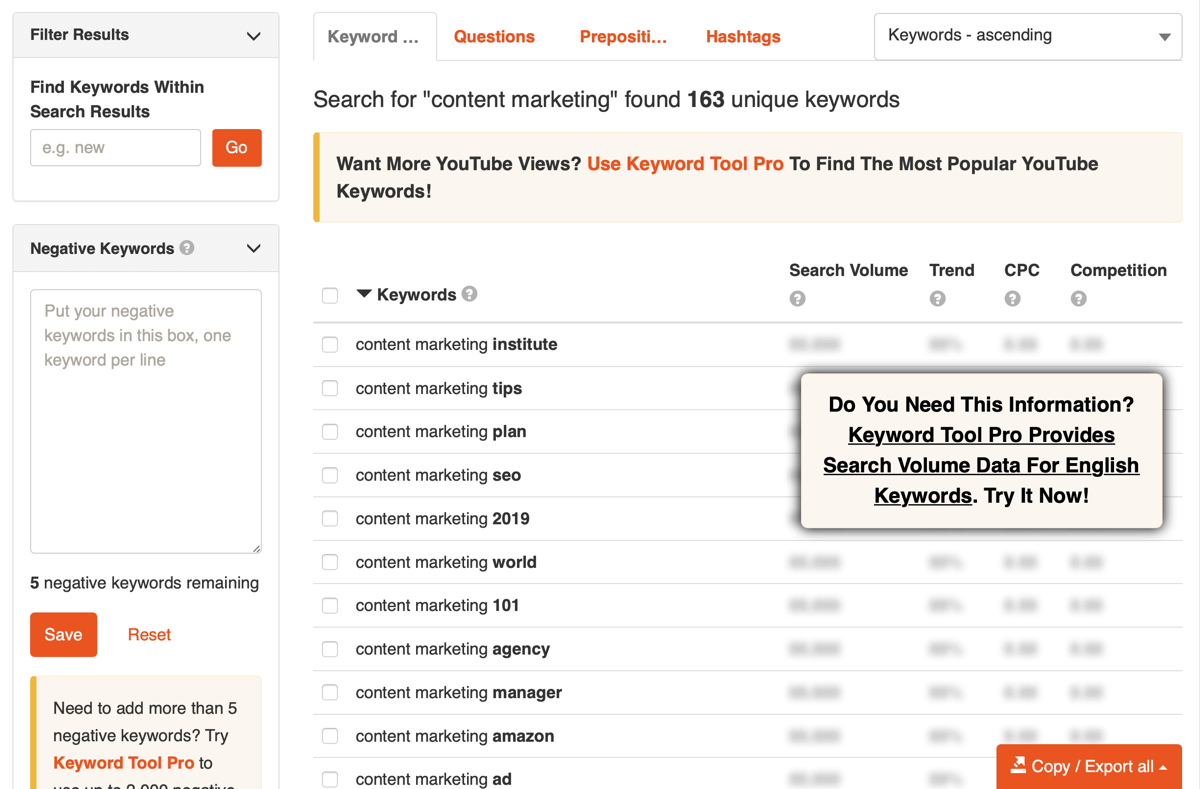Click help icon next to Negative Keywords
Screen dimensions: 1200x789
[187, 248]
